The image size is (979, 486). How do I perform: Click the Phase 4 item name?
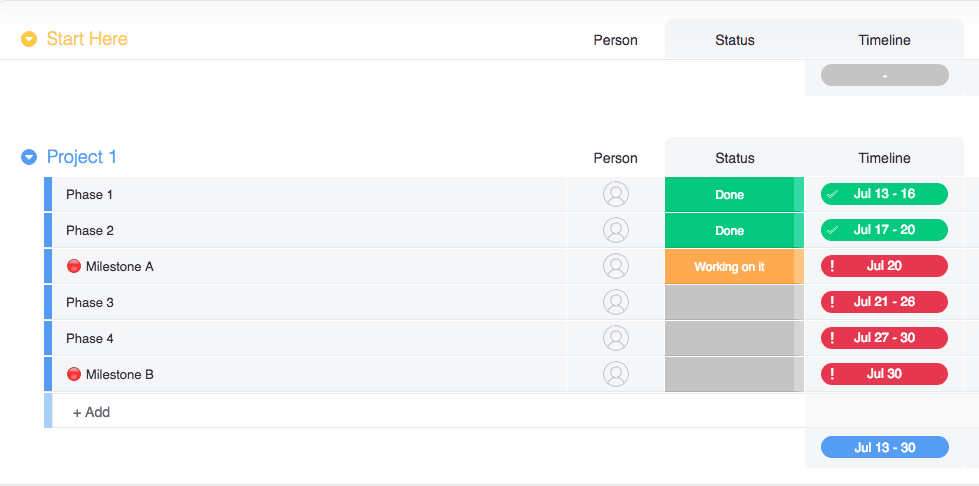pos(90,339)
